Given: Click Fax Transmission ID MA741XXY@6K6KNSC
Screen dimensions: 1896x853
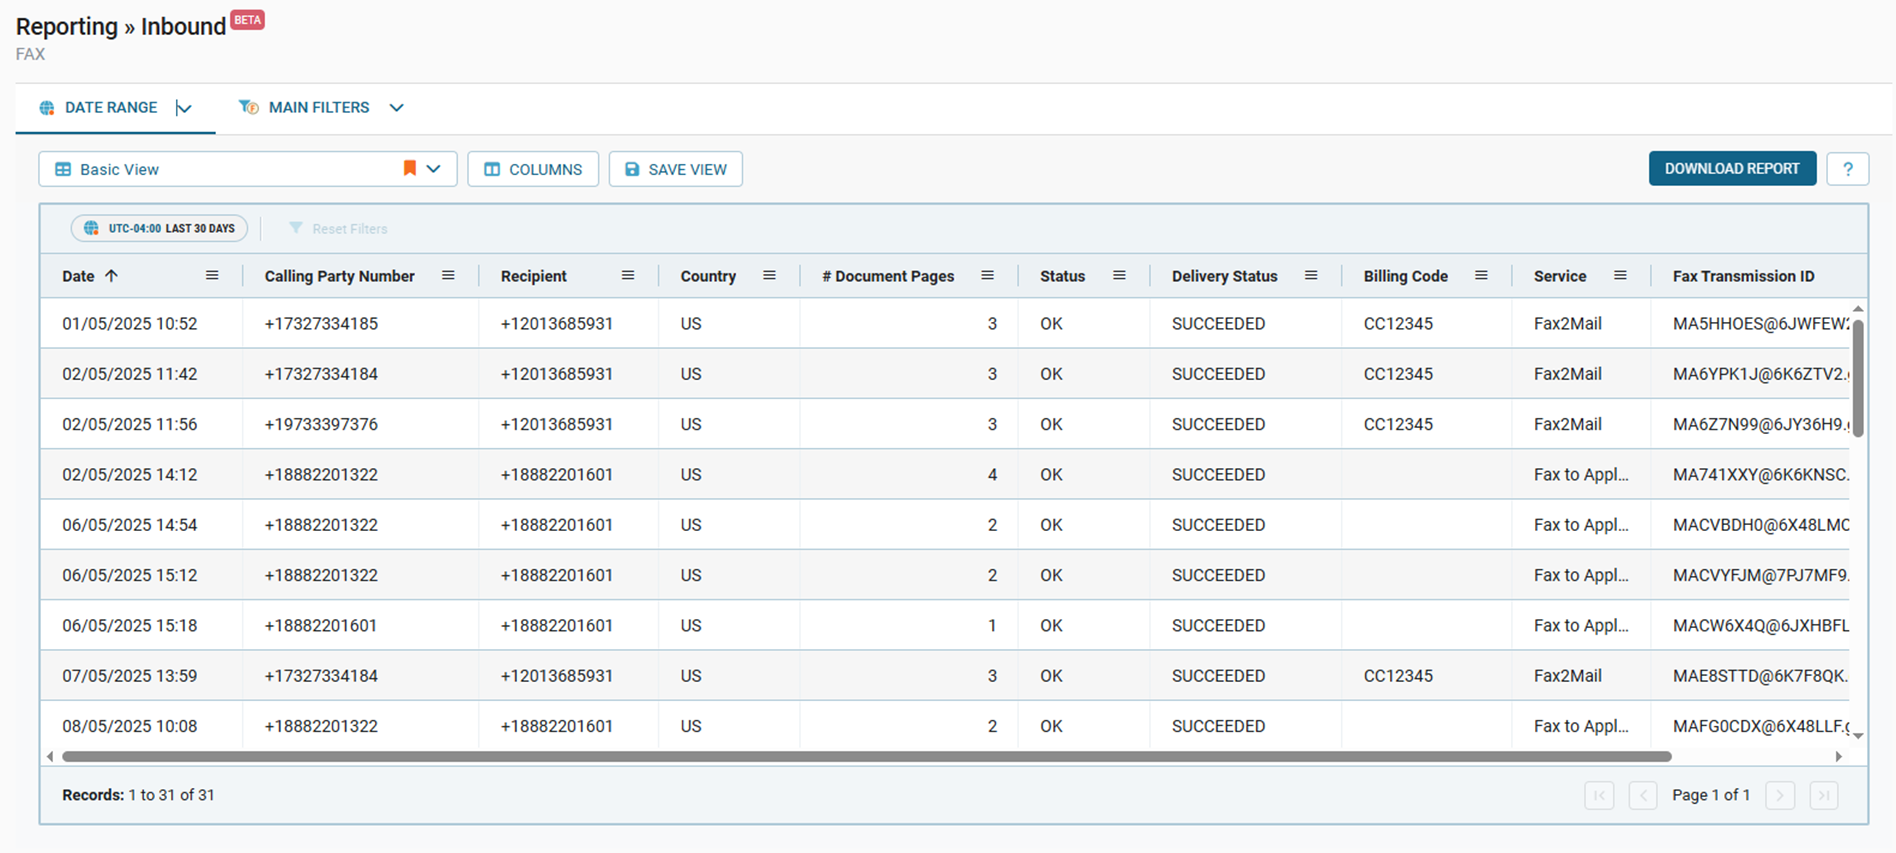Looking at the screenshot, I should coord(1761,475).
